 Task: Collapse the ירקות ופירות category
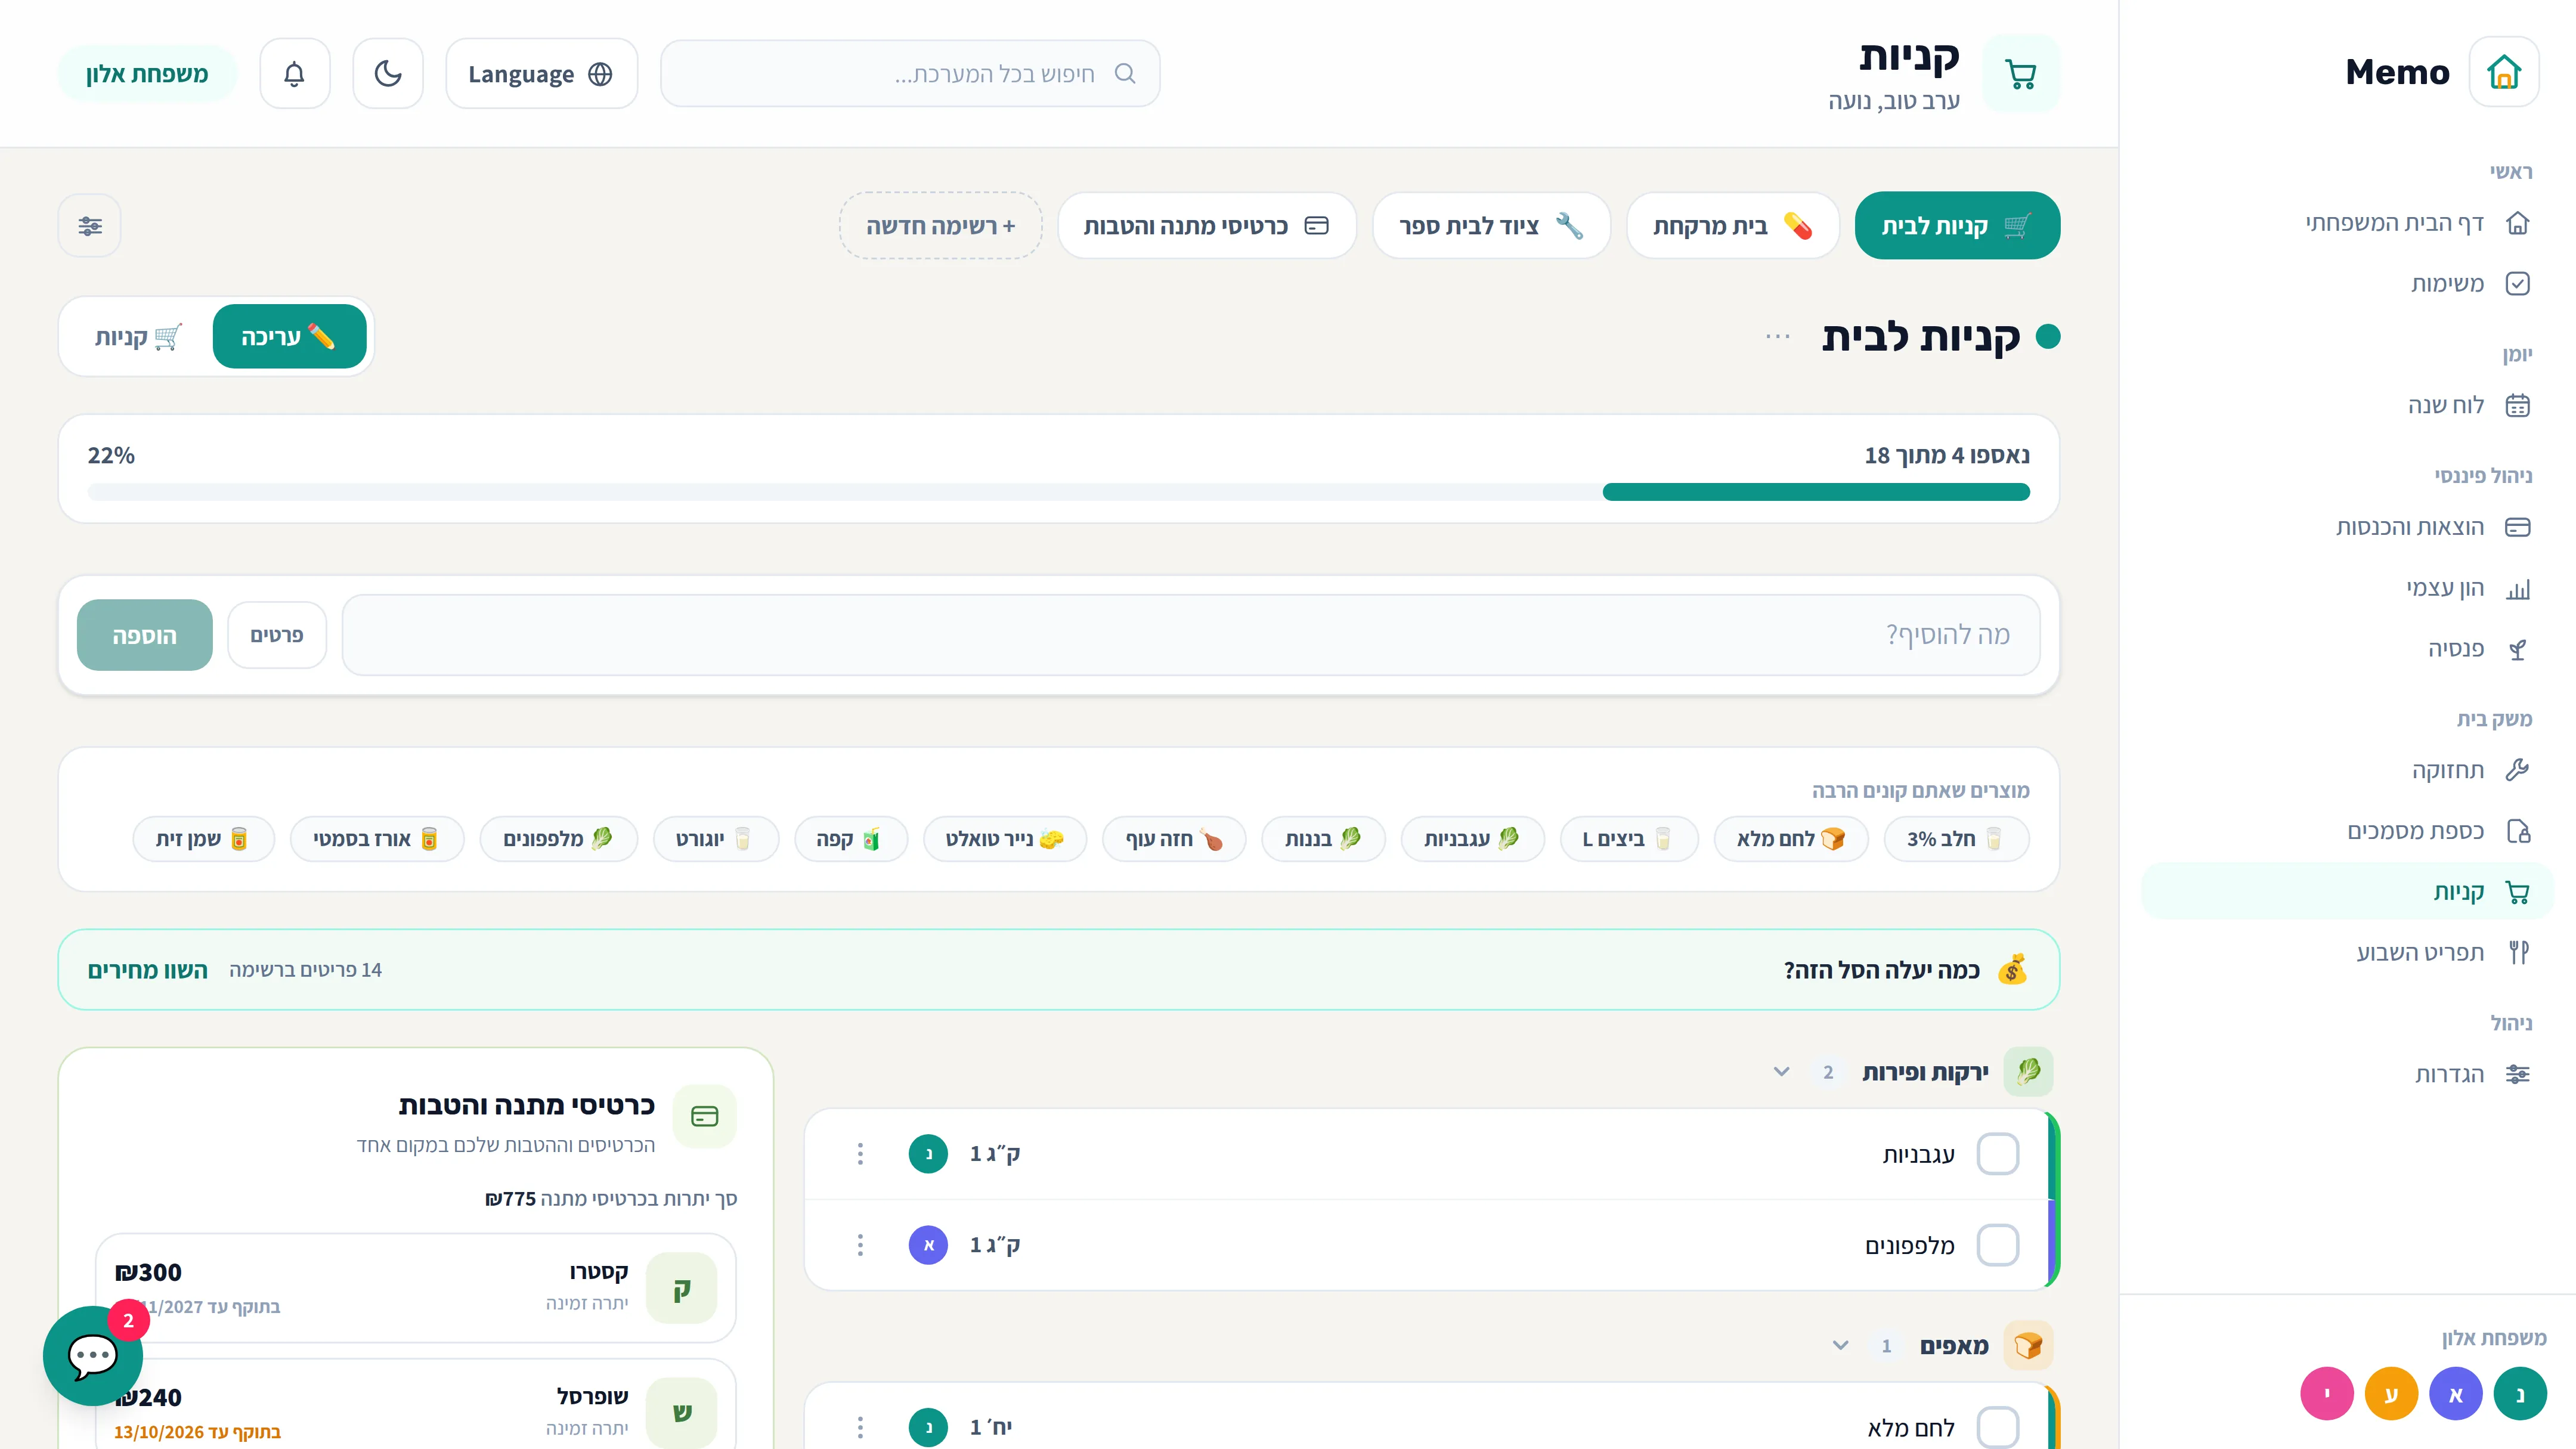(x=1781, y=1072)
